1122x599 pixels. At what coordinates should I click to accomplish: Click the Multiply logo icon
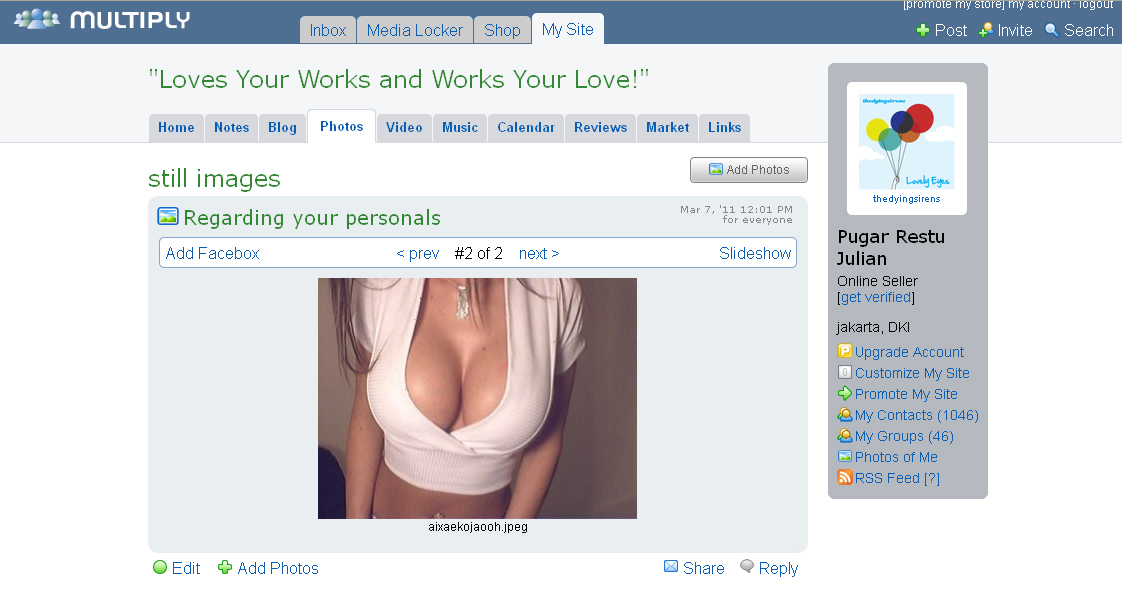36,19
